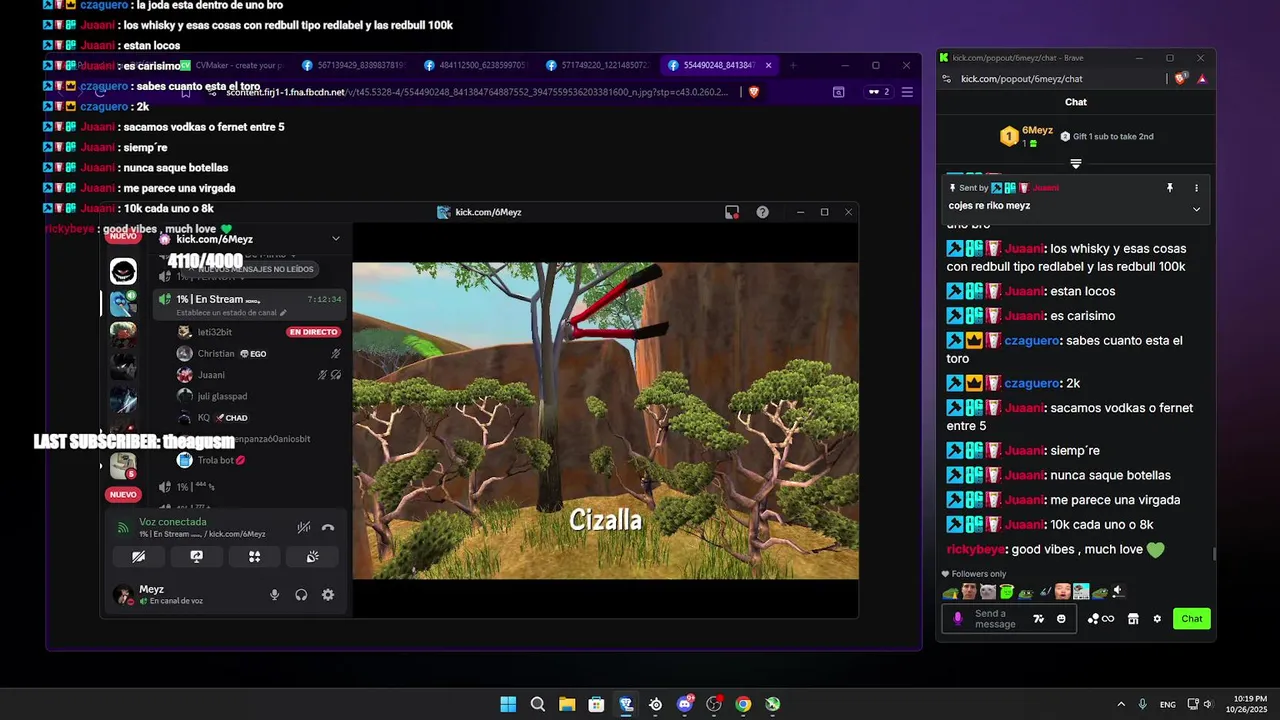Click the Cizalla stream preview video
The image size is (1280, 720).
pos(605,421)
